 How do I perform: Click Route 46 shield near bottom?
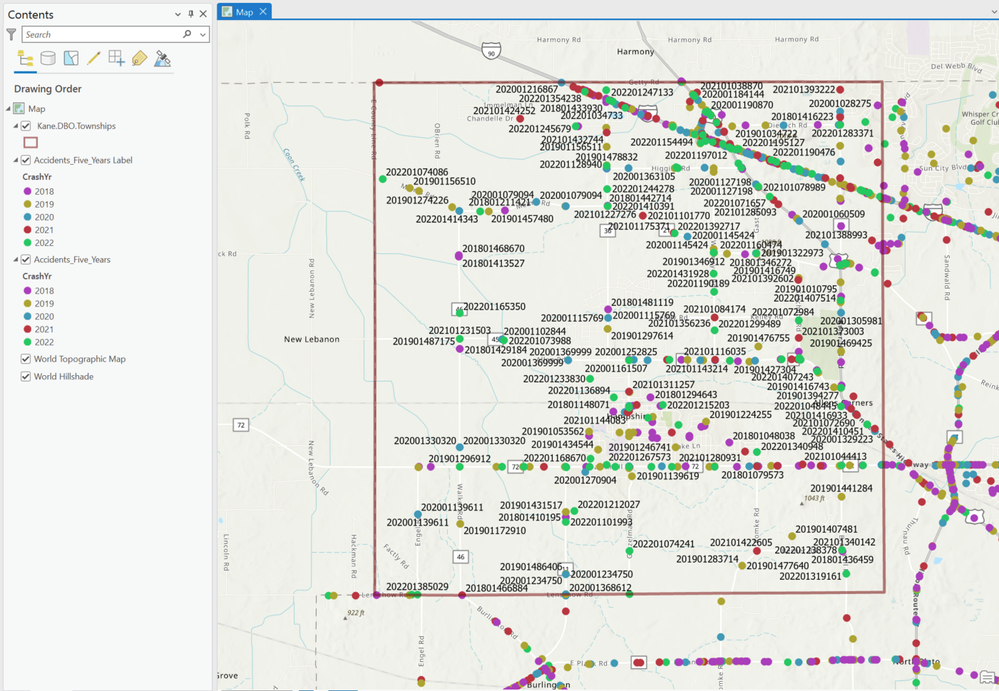coord(461,557)
